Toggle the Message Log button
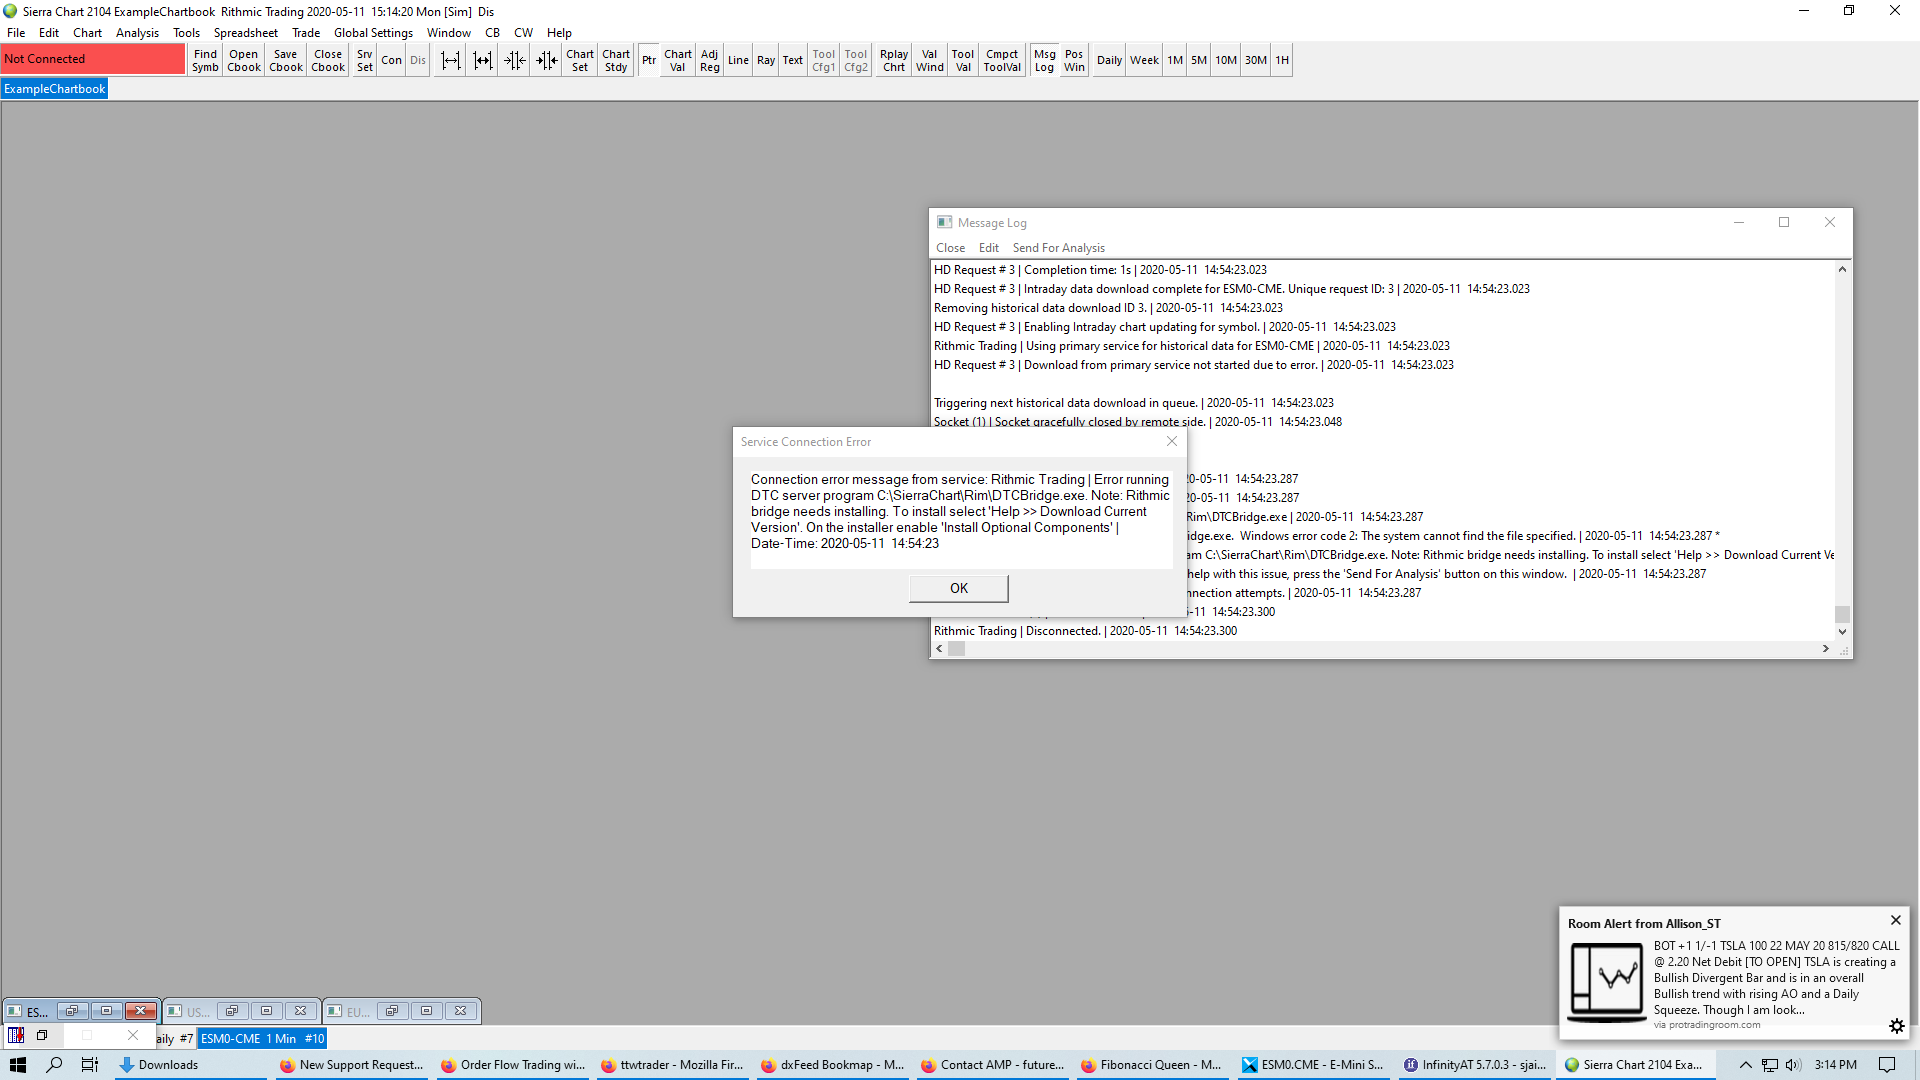 (1044, 60)
